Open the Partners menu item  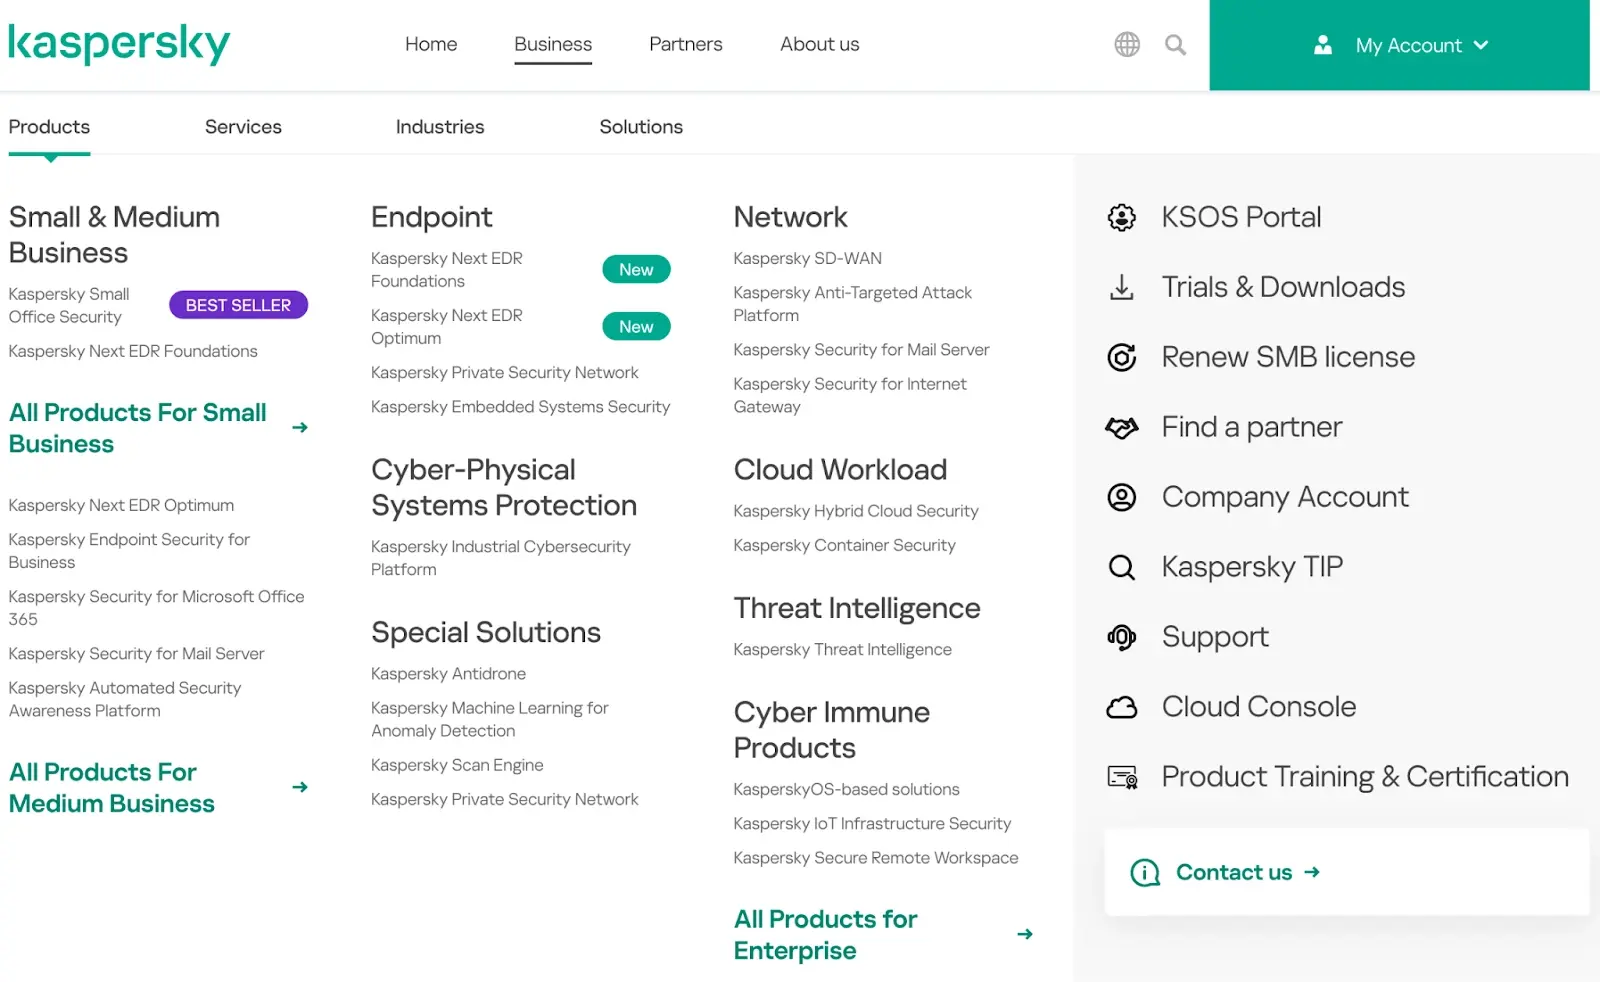(x=685, y=44)
